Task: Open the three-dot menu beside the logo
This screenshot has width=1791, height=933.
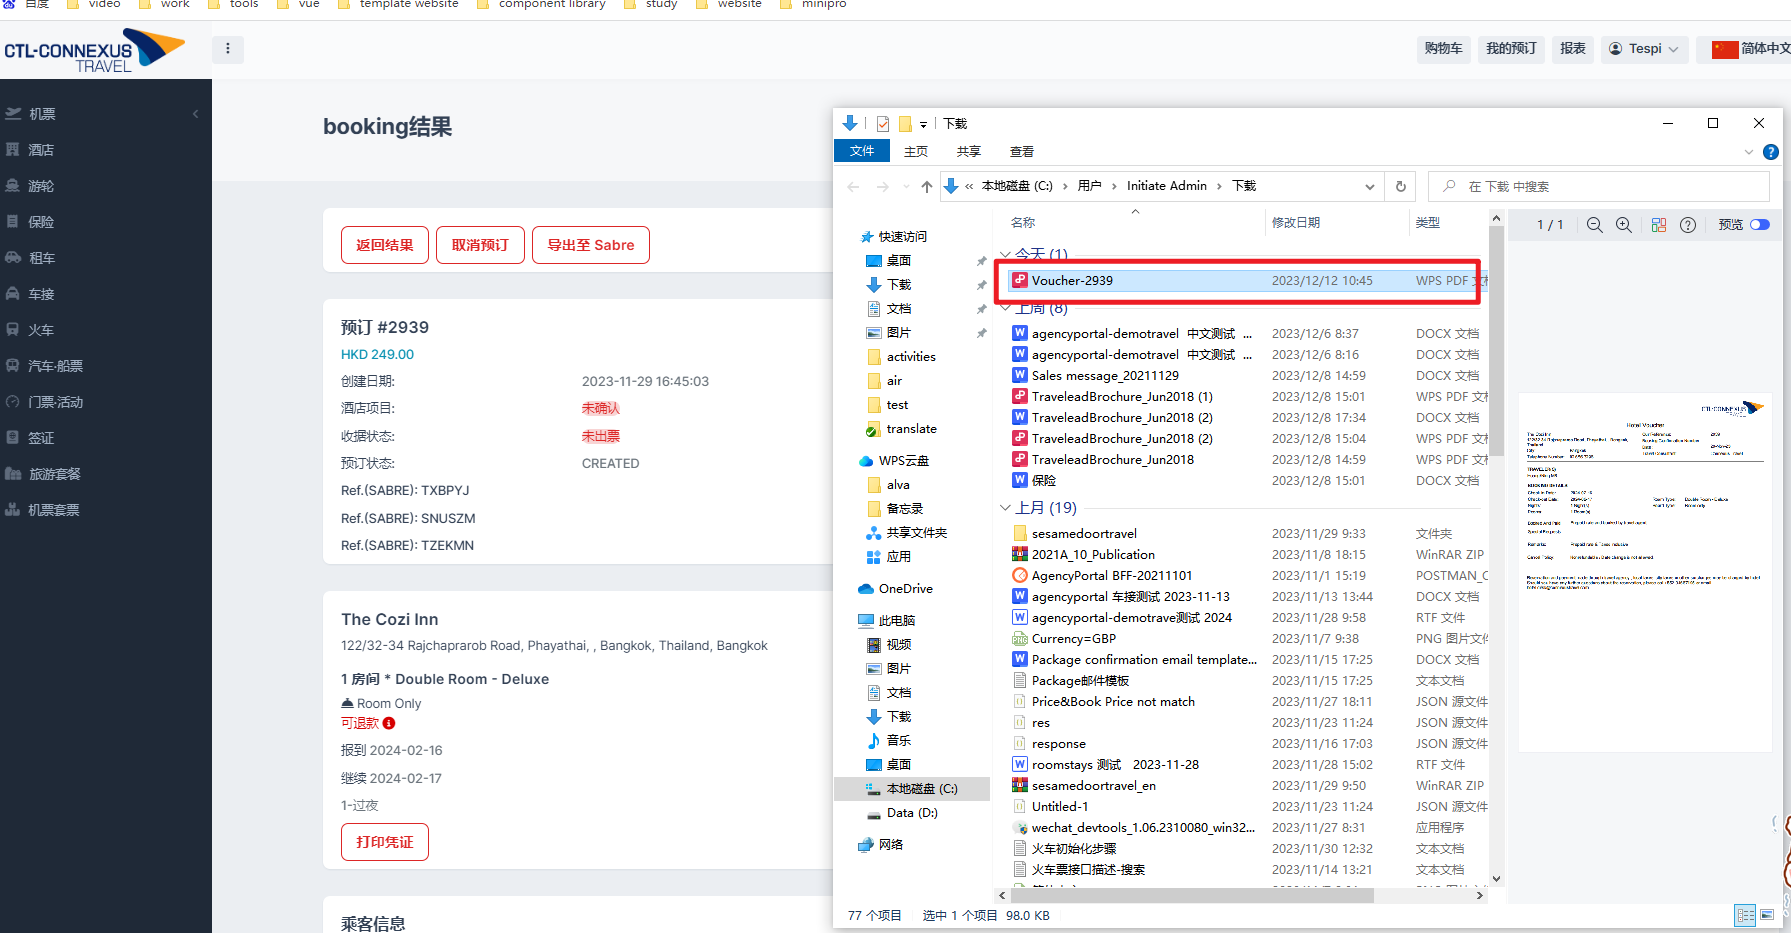Action: point(228,49)
